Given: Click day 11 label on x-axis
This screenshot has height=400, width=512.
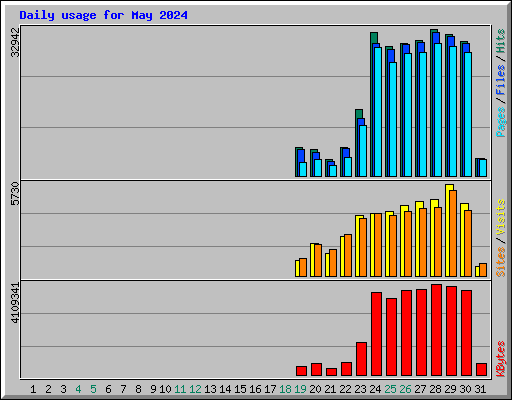Looking at the screenshot, I should (x=180, y=389).
